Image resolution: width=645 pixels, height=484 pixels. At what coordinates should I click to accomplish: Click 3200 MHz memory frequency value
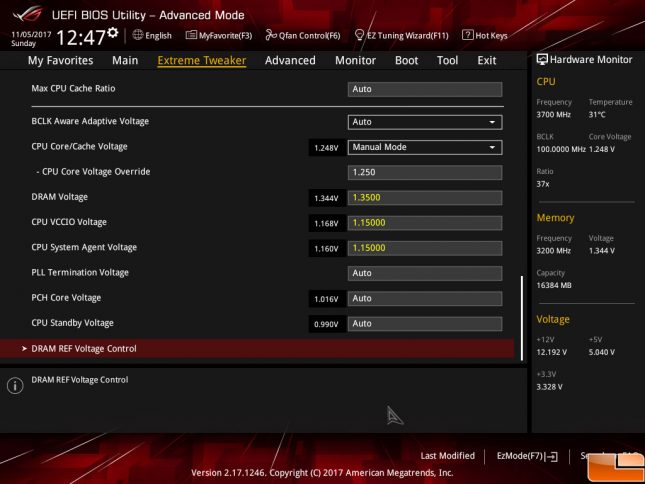[553, 251]
